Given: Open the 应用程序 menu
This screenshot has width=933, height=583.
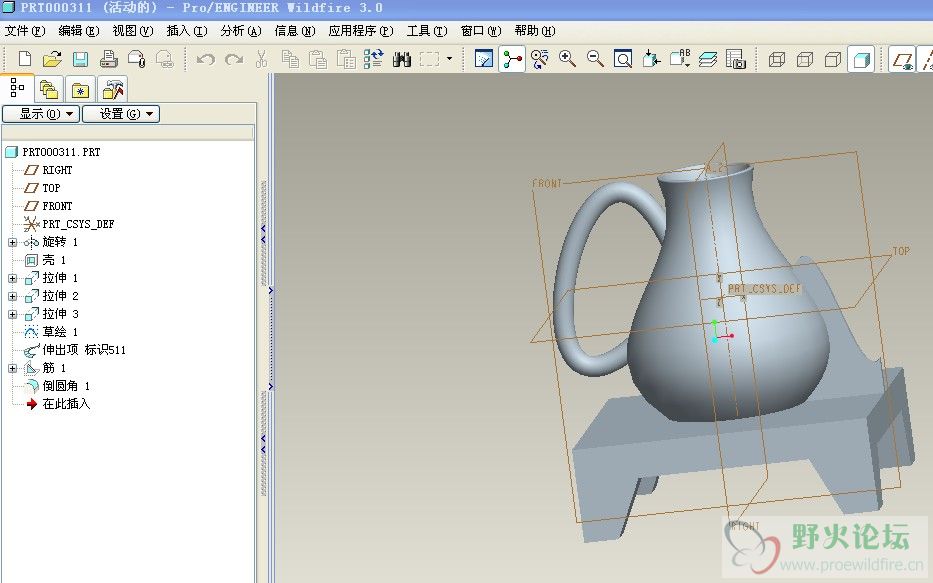Looking at the screenshot, I should click(361, 31).
